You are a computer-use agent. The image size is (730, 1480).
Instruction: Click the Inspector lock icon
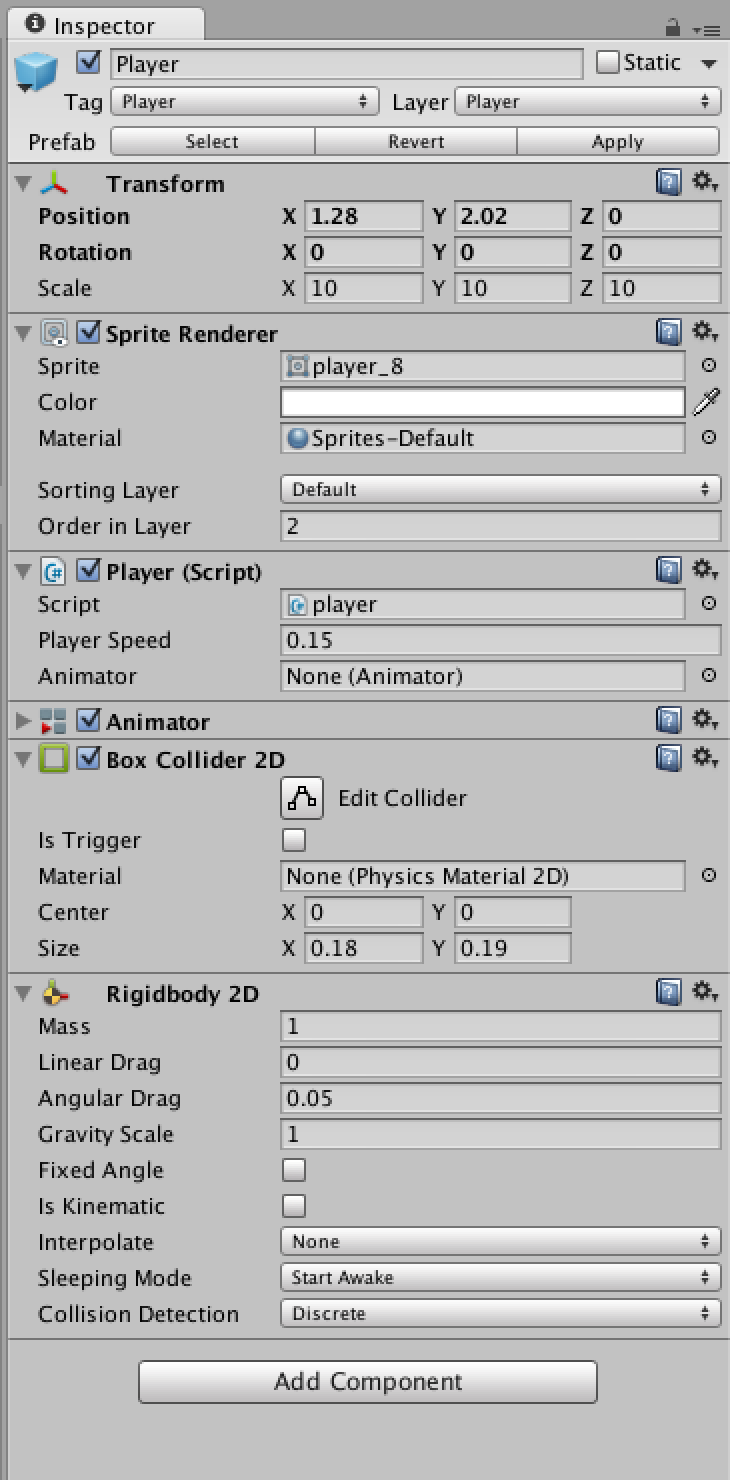[x=673, y=27]
